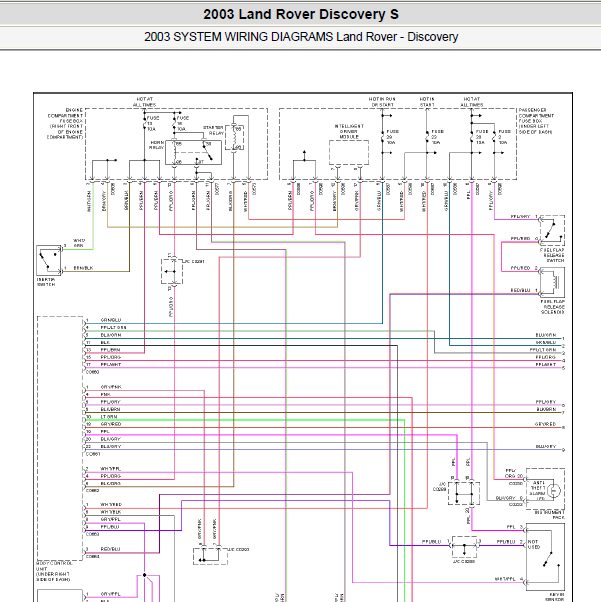Image resolution: width=601 pixels, height=602 pixels.
Task: Click the C0664 connector label
Action: [x=93, y=556]
